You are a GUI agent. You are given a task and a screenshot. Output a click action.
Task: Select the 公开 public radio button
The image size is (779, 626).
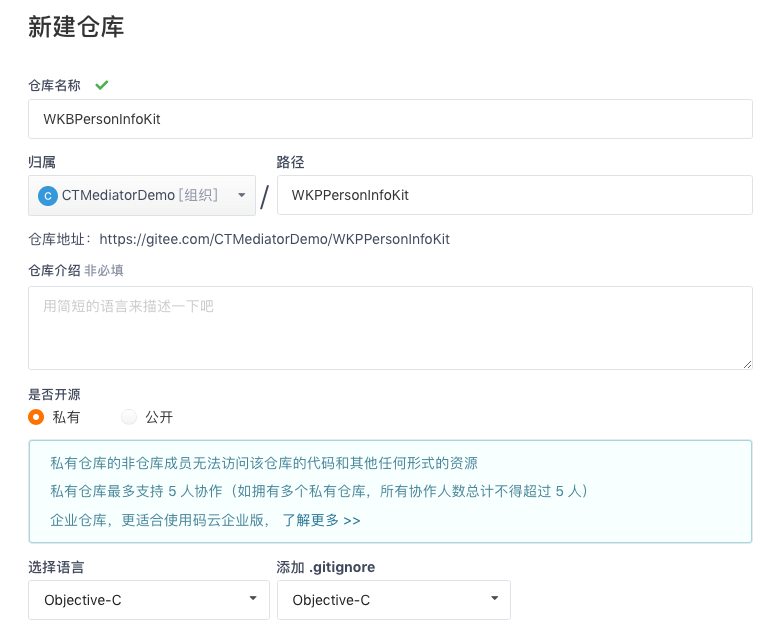pos(129,417)
